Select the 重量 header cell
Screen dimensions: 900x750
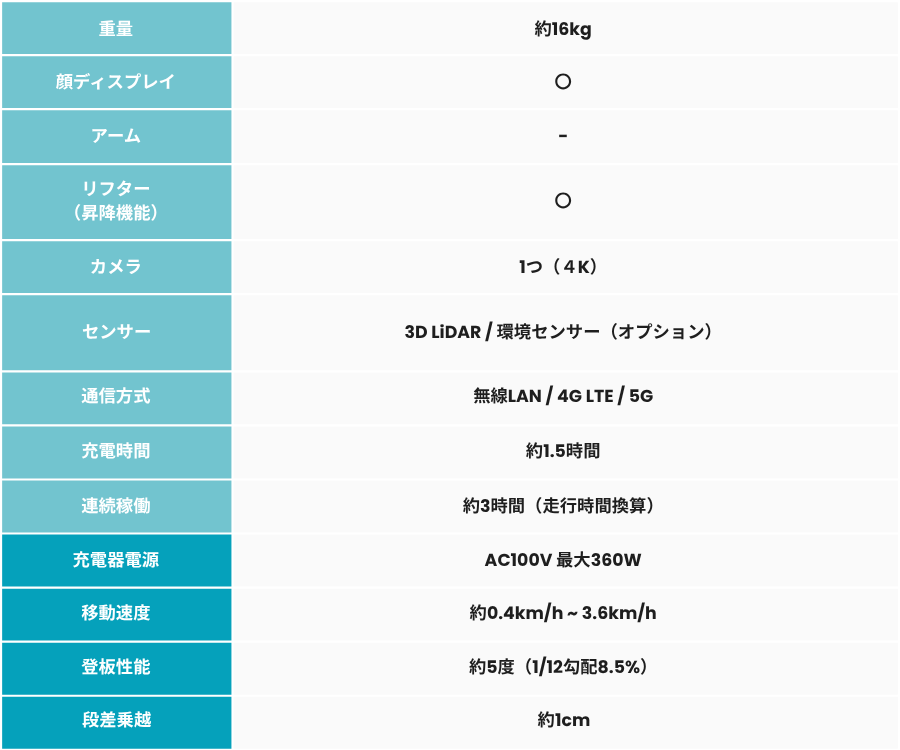[x=116, y=29]
